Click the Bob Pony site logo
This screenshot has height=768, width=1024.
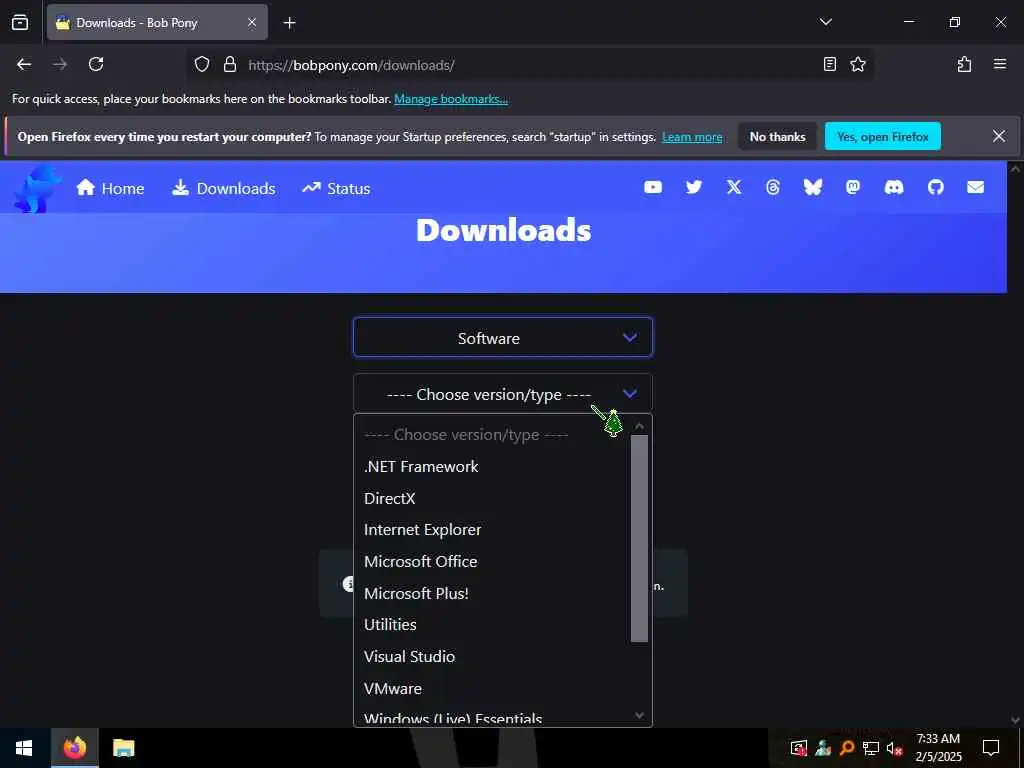point(37,188)
